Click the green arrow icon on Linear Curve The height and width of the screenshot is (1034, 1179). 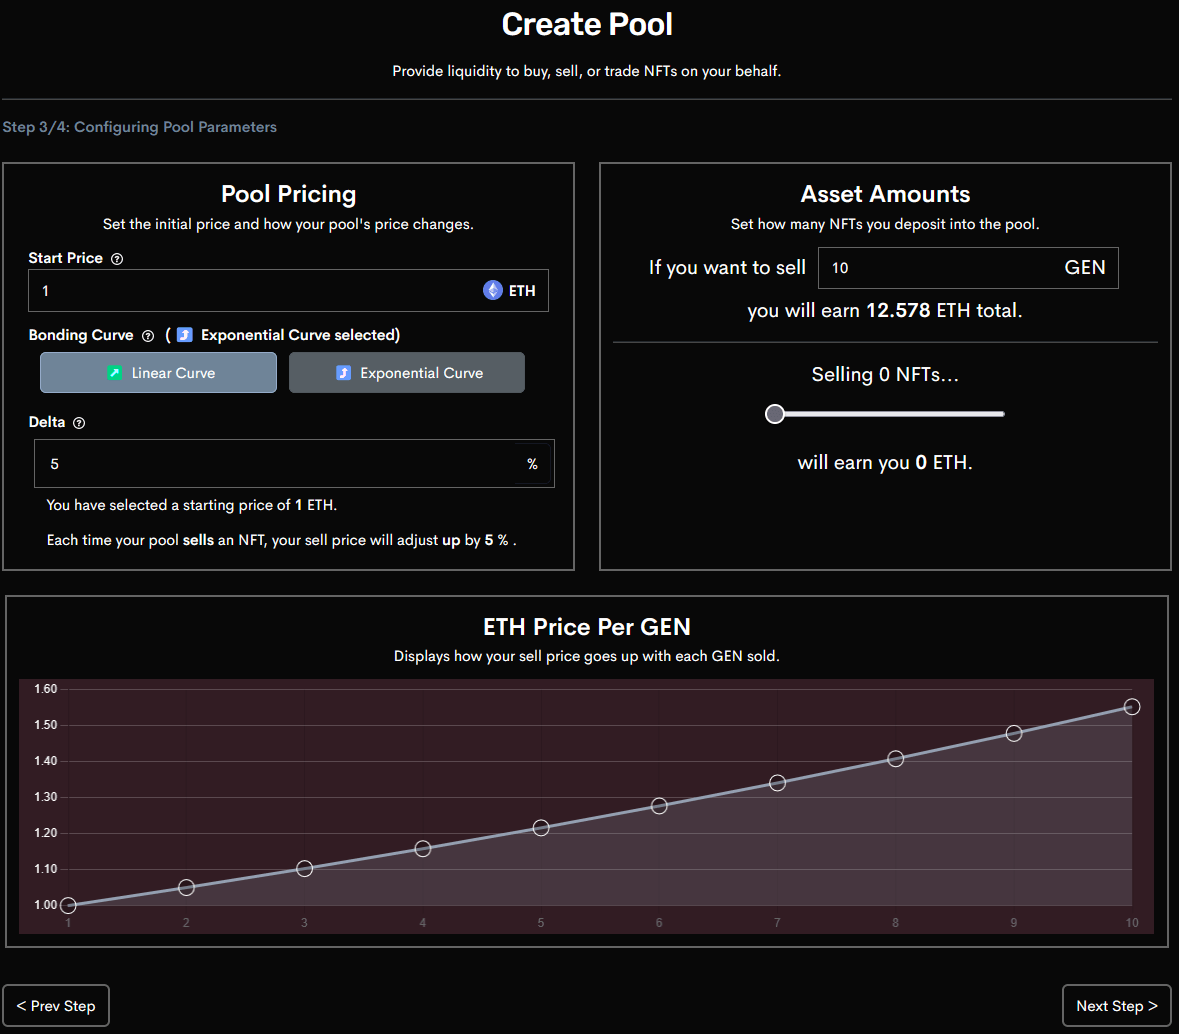tap(114, 373)
